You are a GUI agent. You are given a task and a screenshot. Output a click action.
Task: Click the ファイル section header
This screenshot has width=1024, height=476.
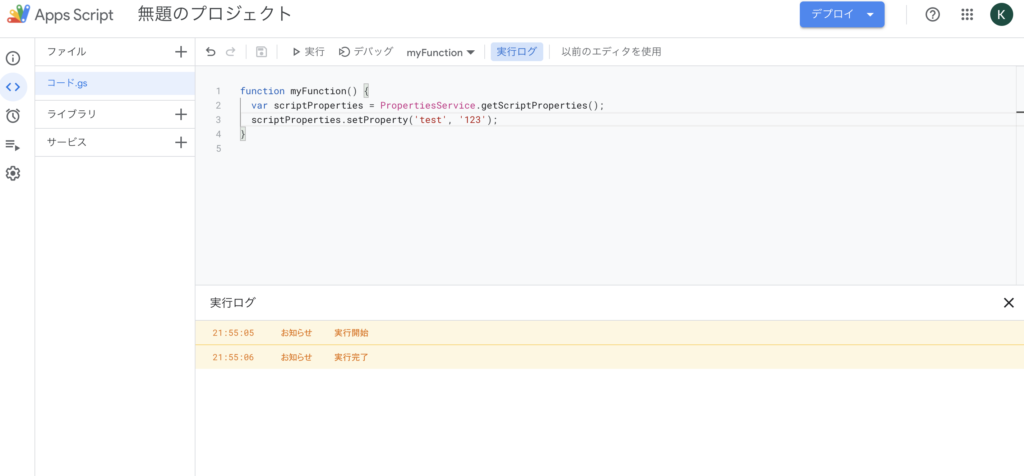tap(67, 52)
